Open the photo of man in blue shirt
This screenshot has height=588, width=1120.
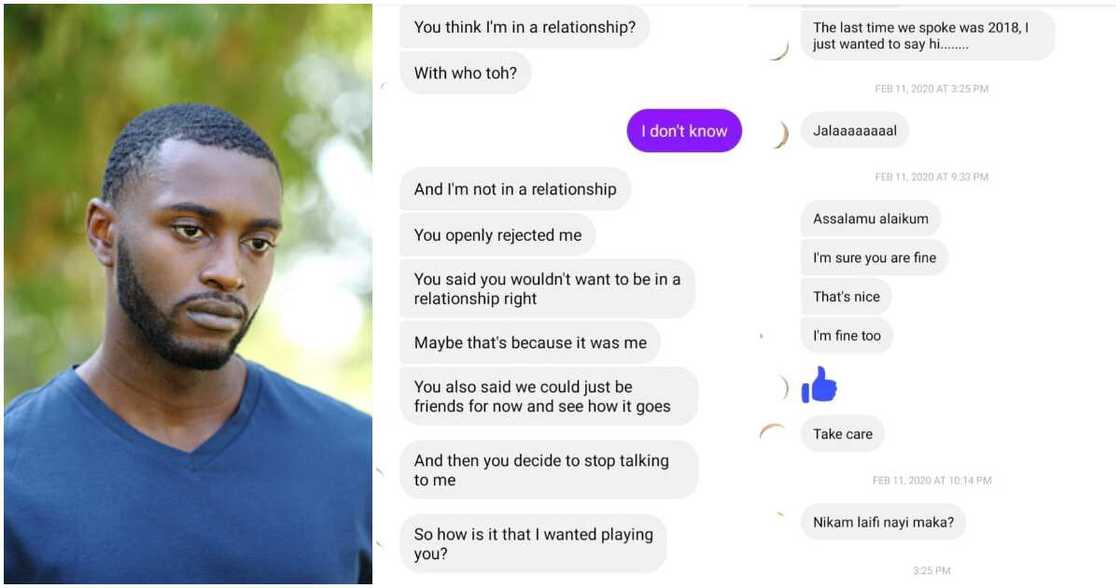pos(188,294)
